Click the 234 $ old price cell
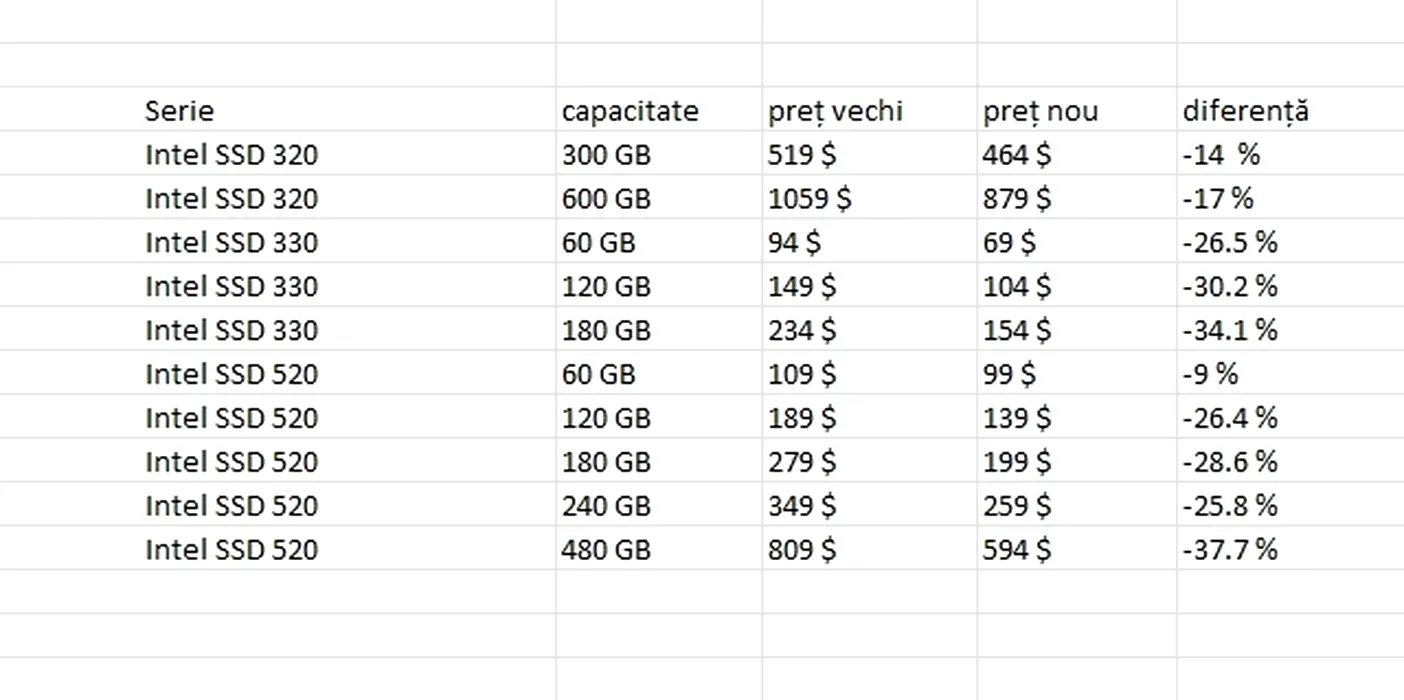The image size is (1404, 700). pyautogui.click(x=870, y=330)
